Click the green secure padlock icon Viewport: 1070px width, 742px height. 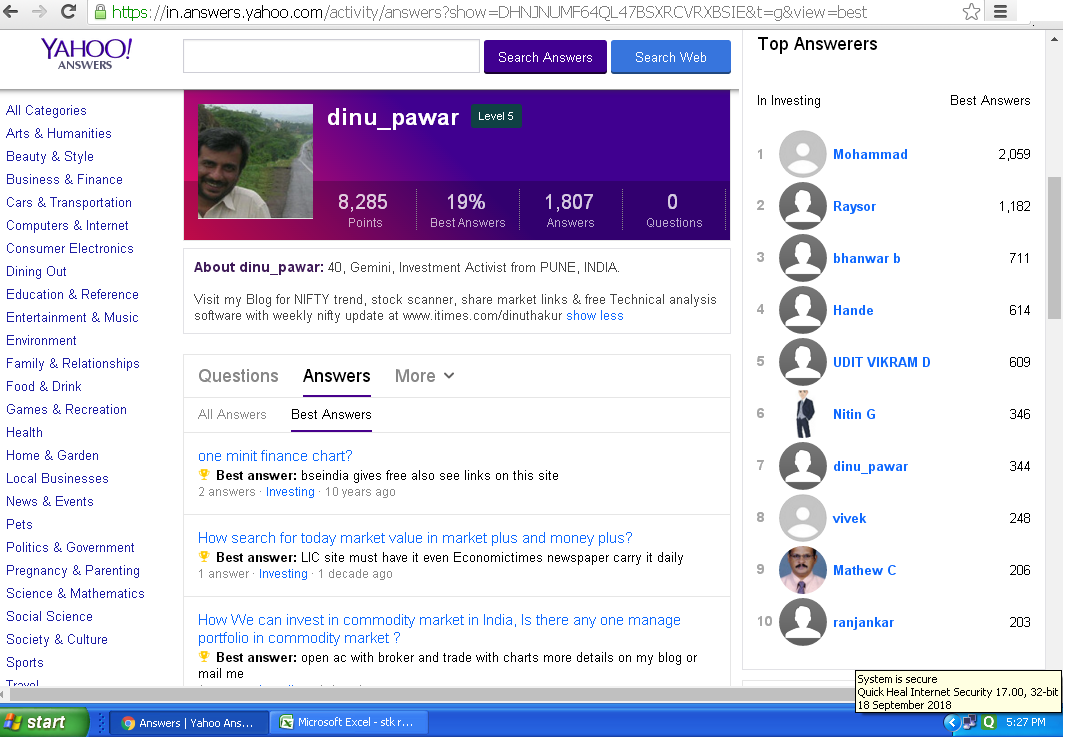100,12
